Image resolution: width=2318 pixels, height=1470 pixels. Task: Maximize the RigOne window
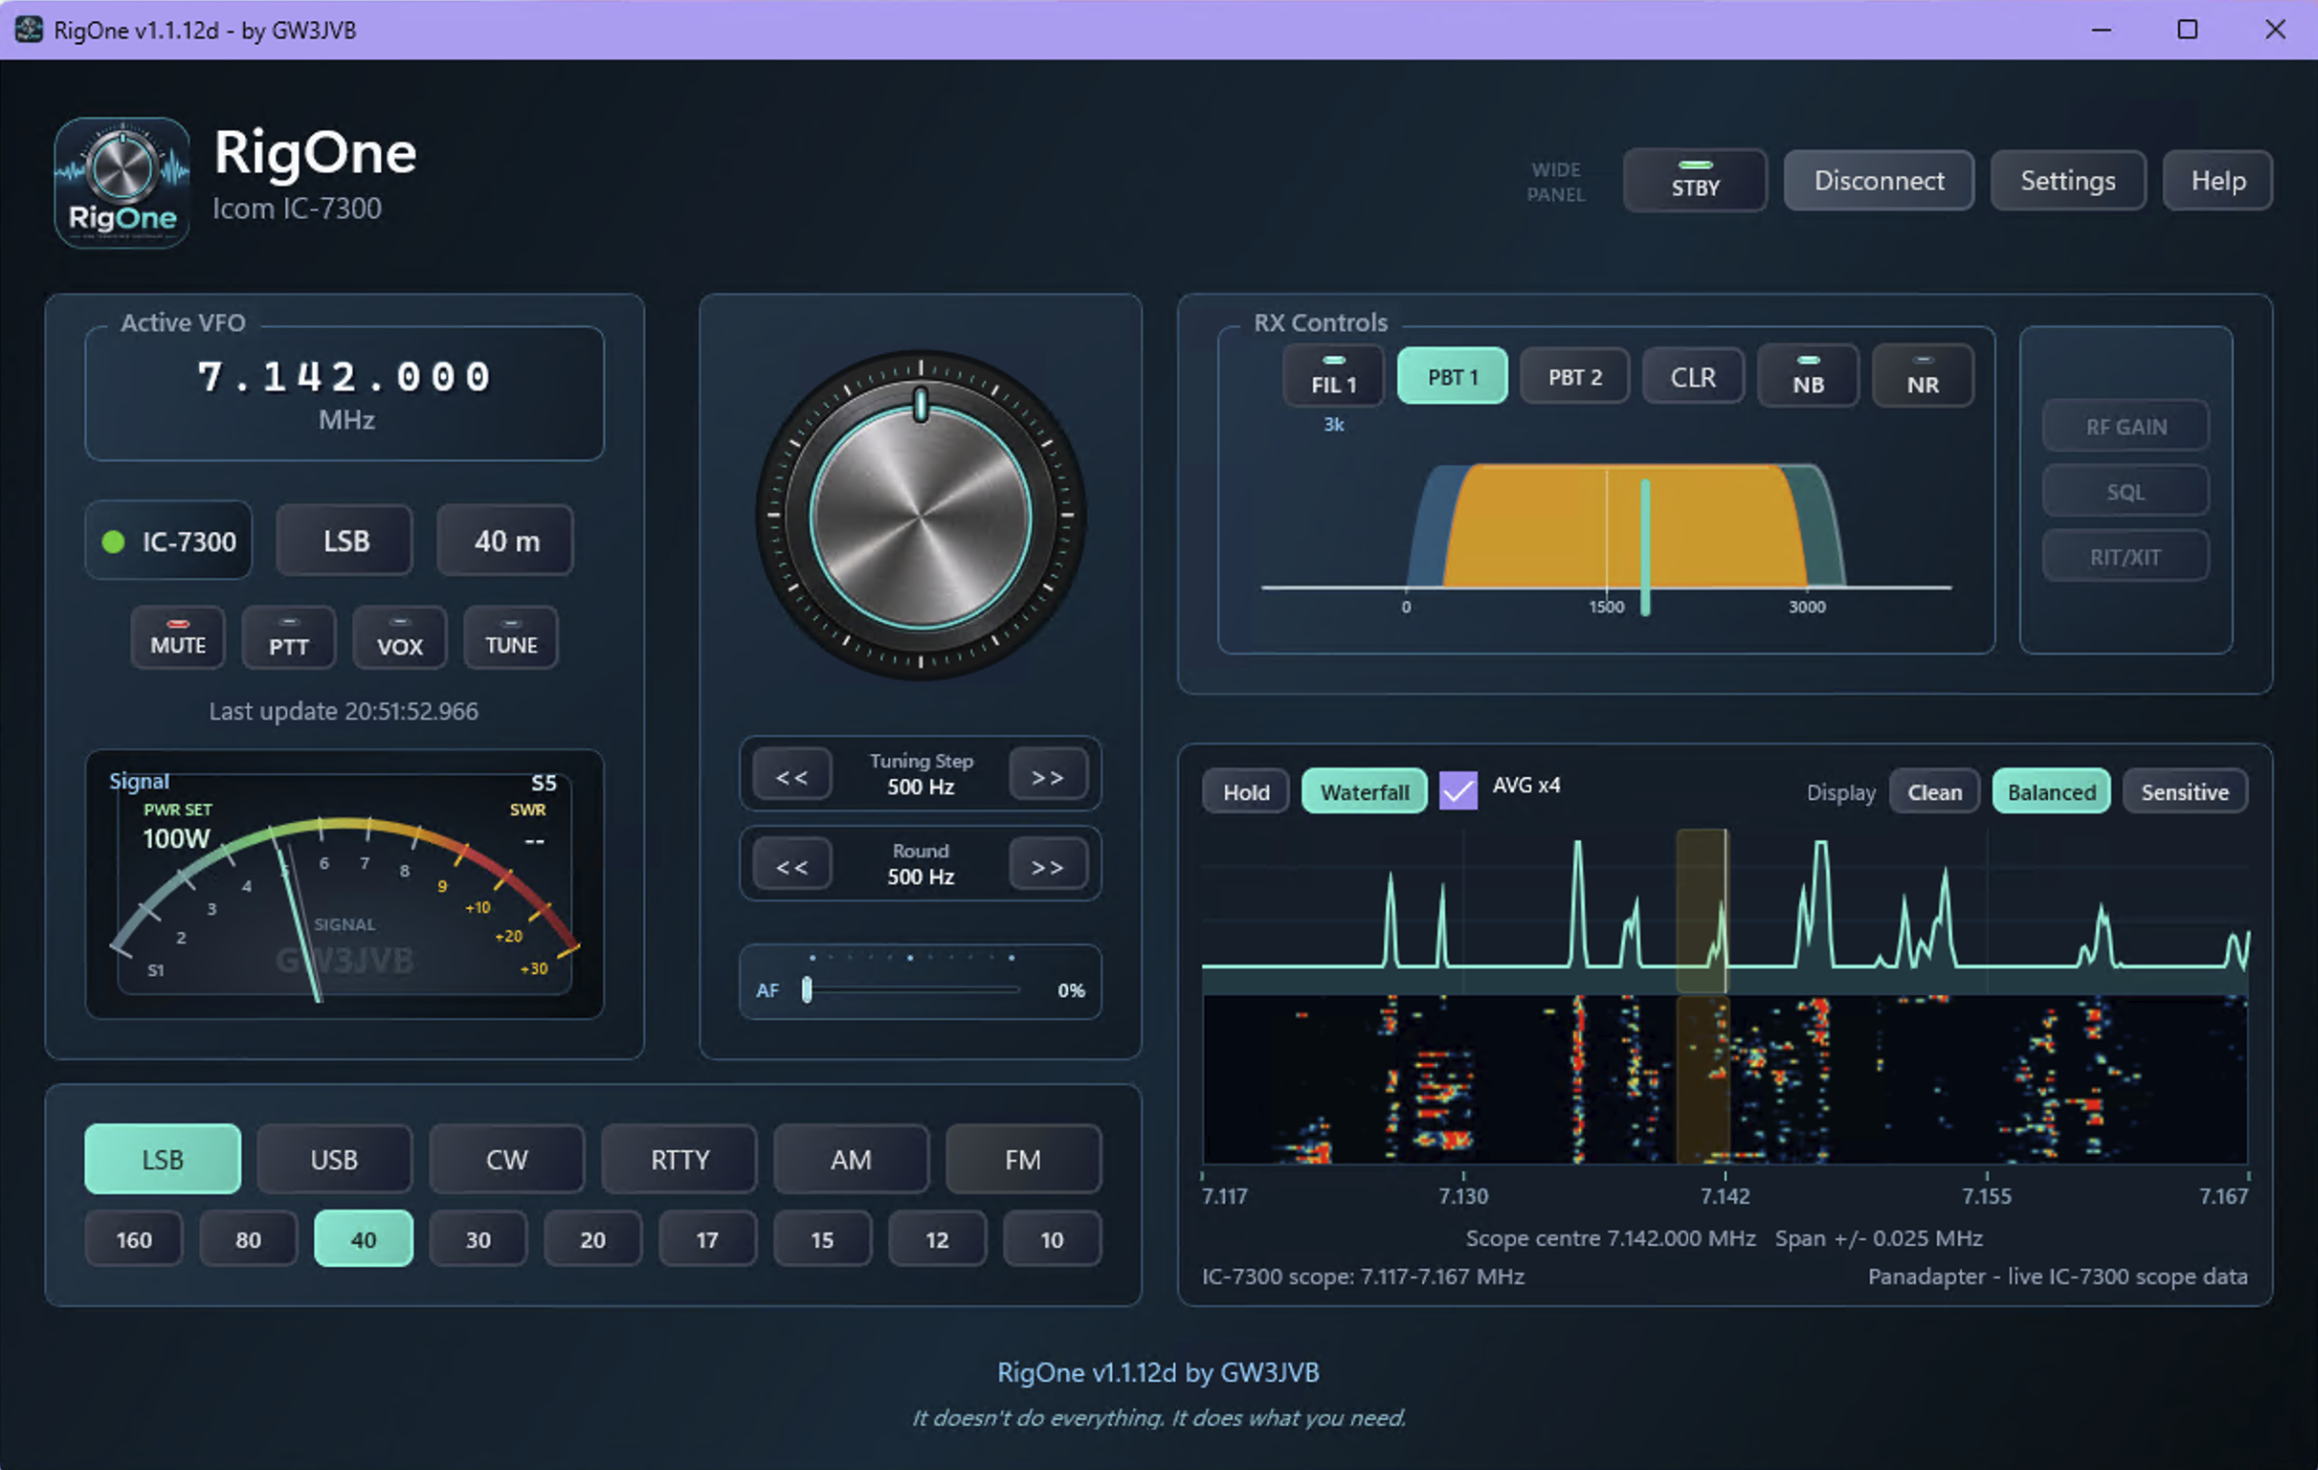click(2187, 29)
